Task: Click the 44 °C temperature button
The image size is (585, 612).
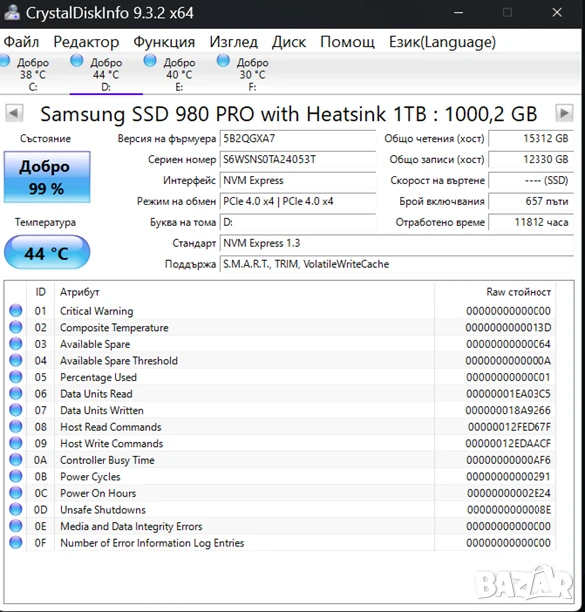Action: point(47,253)
